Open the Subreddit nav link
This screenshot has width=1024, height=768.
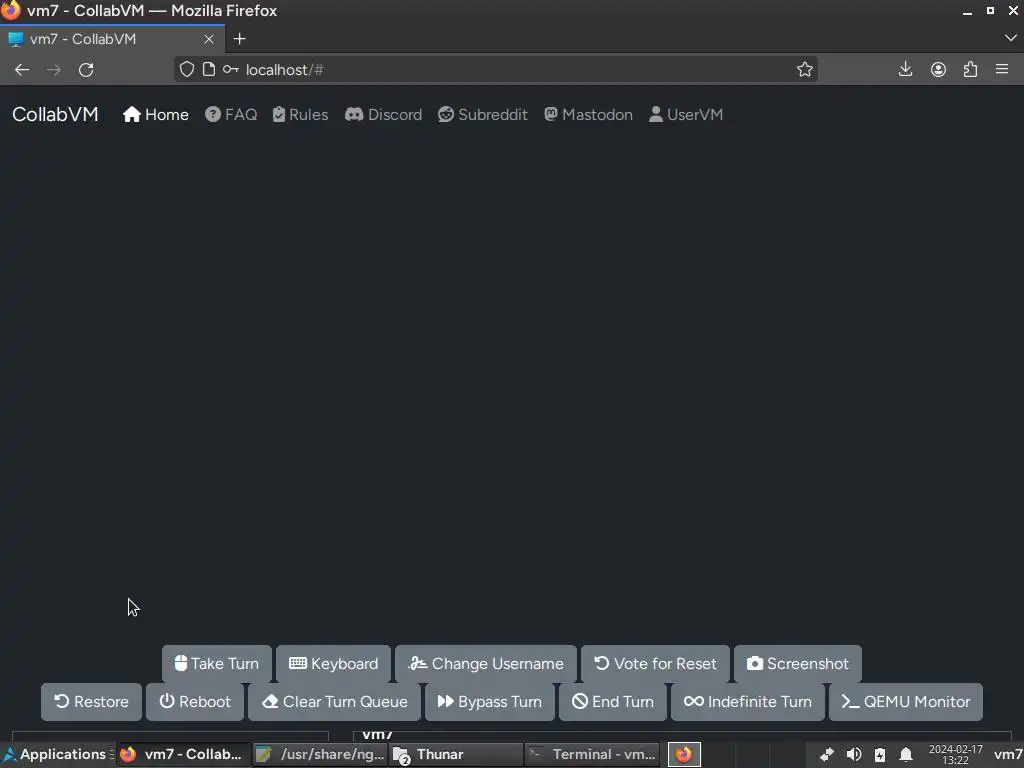pyautogui.click(x=483, y=114)
